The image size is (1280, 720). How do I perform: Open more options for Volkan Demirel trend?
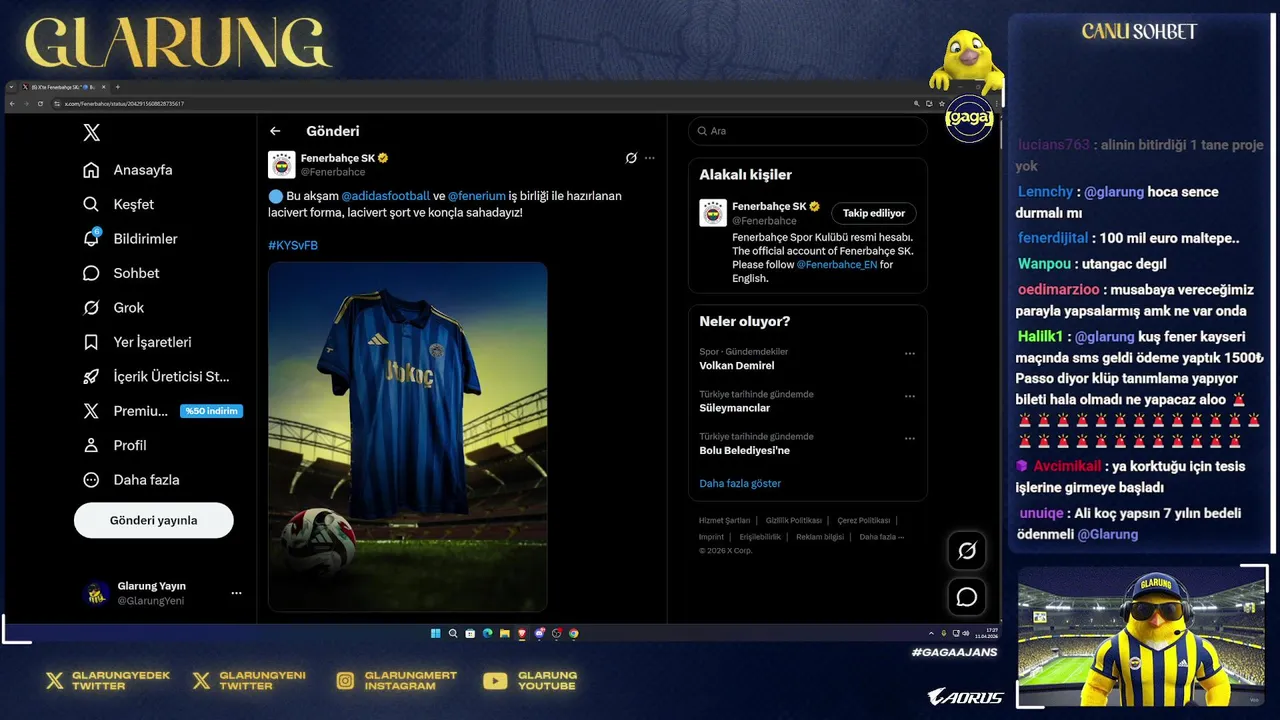(910, 353)
